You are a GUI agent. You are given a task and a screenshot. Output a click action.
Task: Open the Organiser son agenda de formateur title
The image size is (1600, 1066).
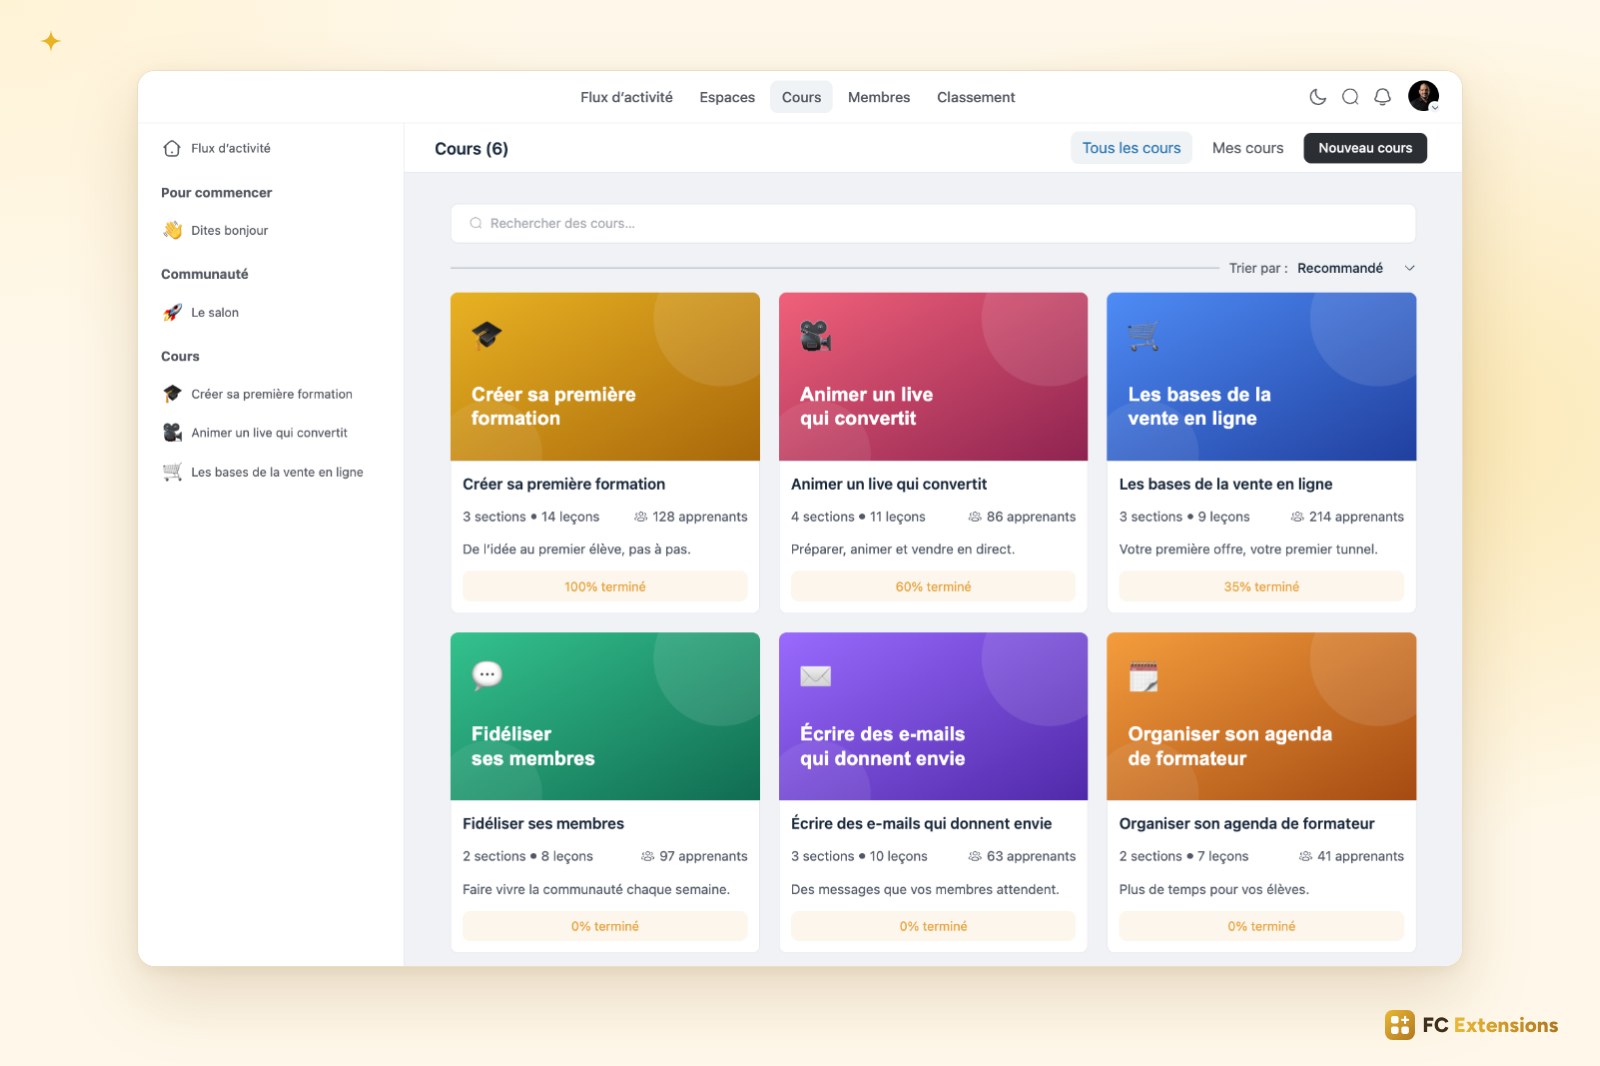[1246, 823]
